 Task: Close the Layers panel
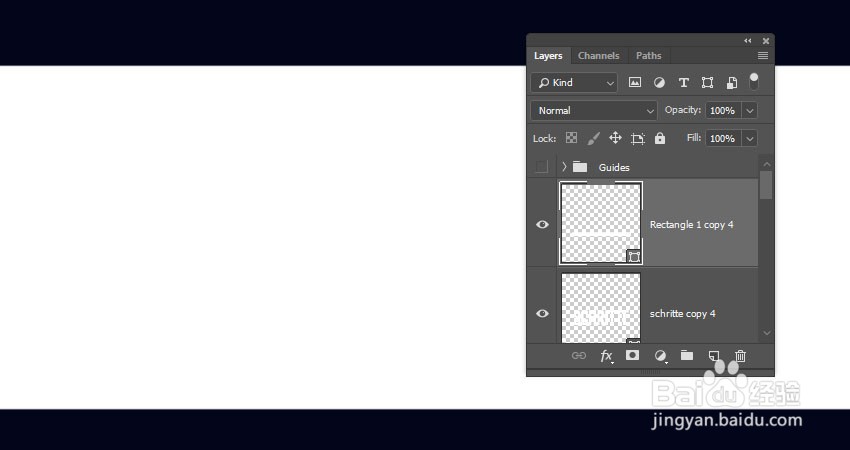766,41
